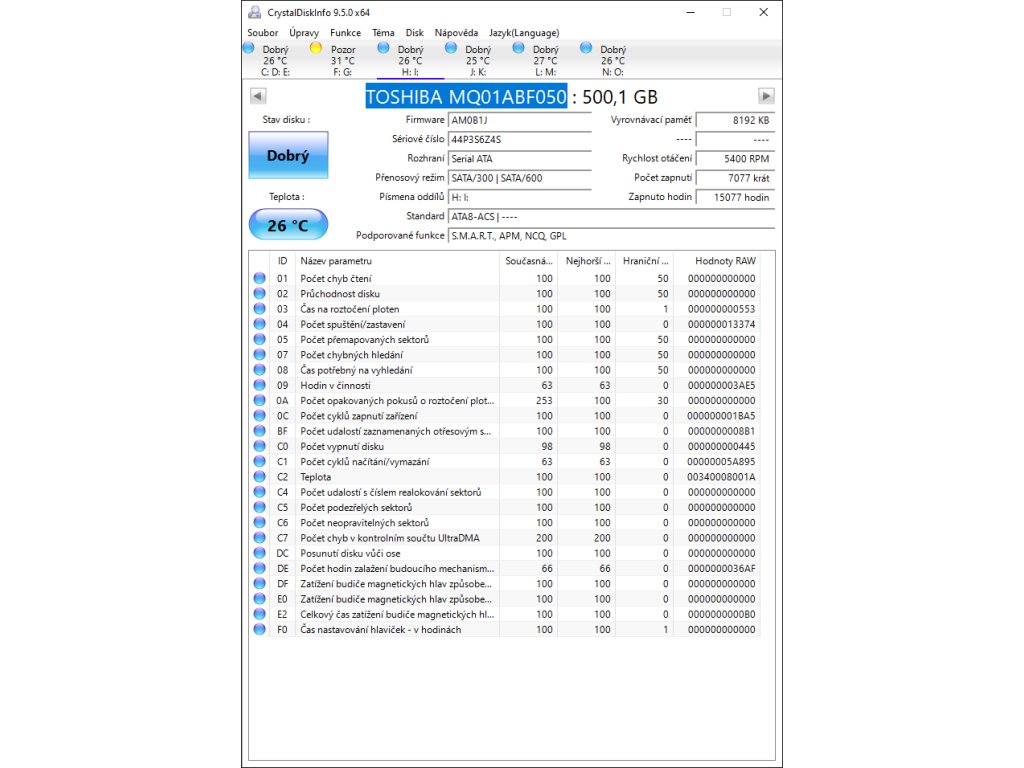Click status icon for Hodin v činnosti
Screen dimensions: 1024x768
point(259,385)
